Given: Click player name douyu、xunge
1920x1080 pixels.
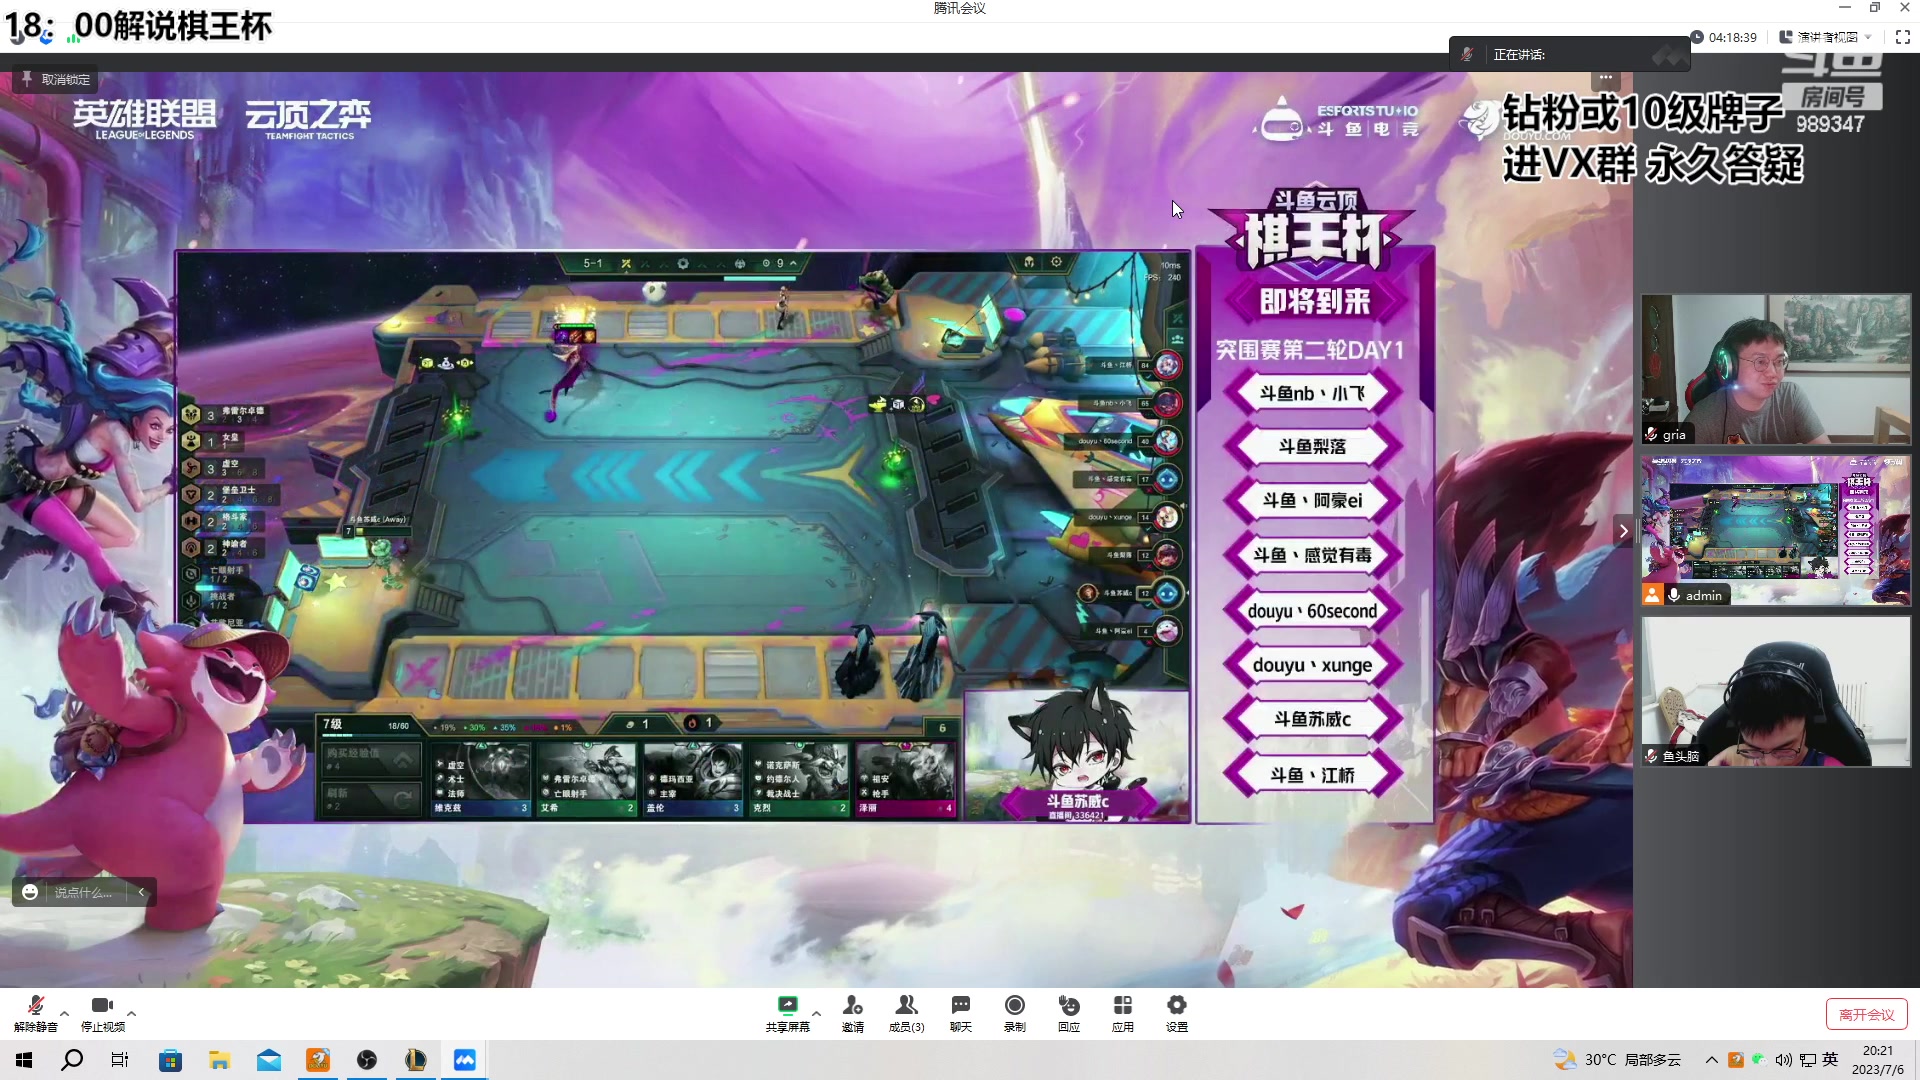Looking at the screenshot, I should [x=1313, y=665].
